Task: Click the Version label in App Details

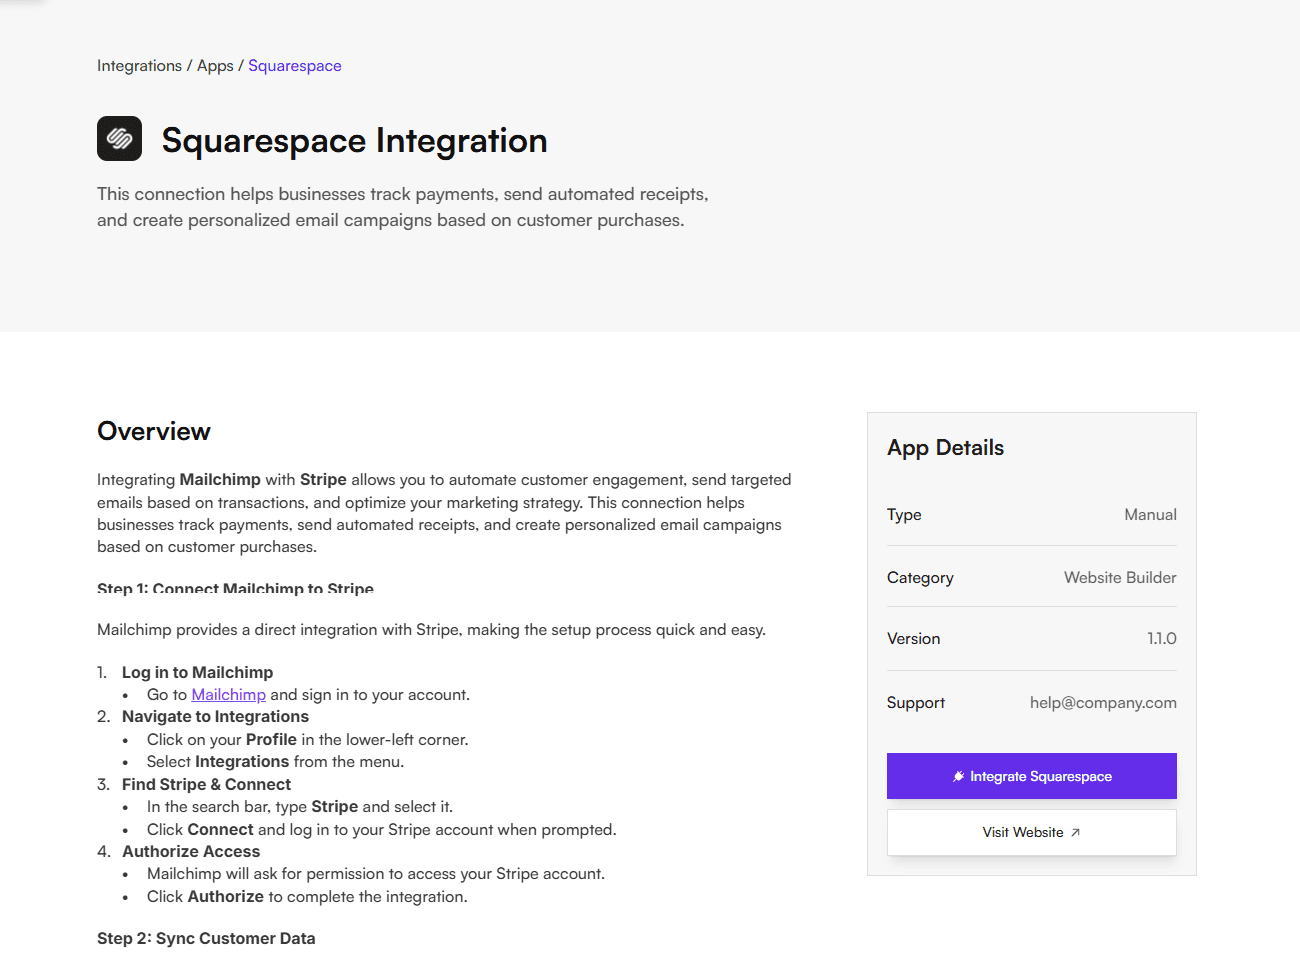Action: pos(913,639)
